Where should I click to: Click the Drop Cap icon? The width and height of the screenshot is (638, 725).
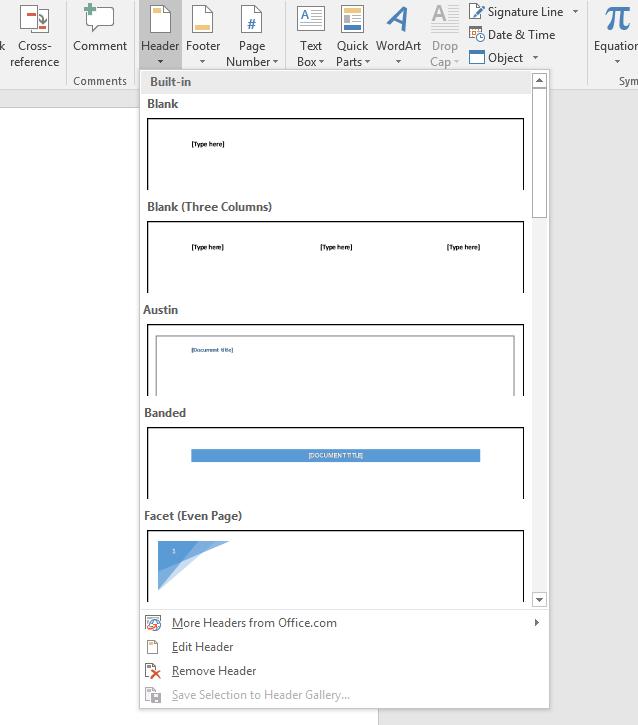tap(445, 19)
